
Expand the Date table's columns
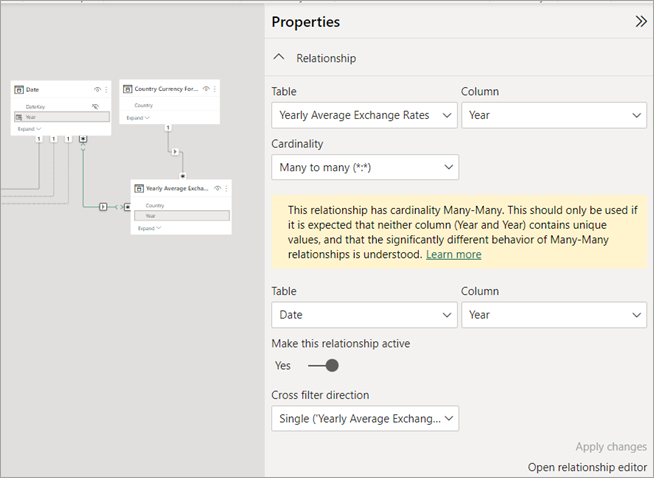pos(28,129)
